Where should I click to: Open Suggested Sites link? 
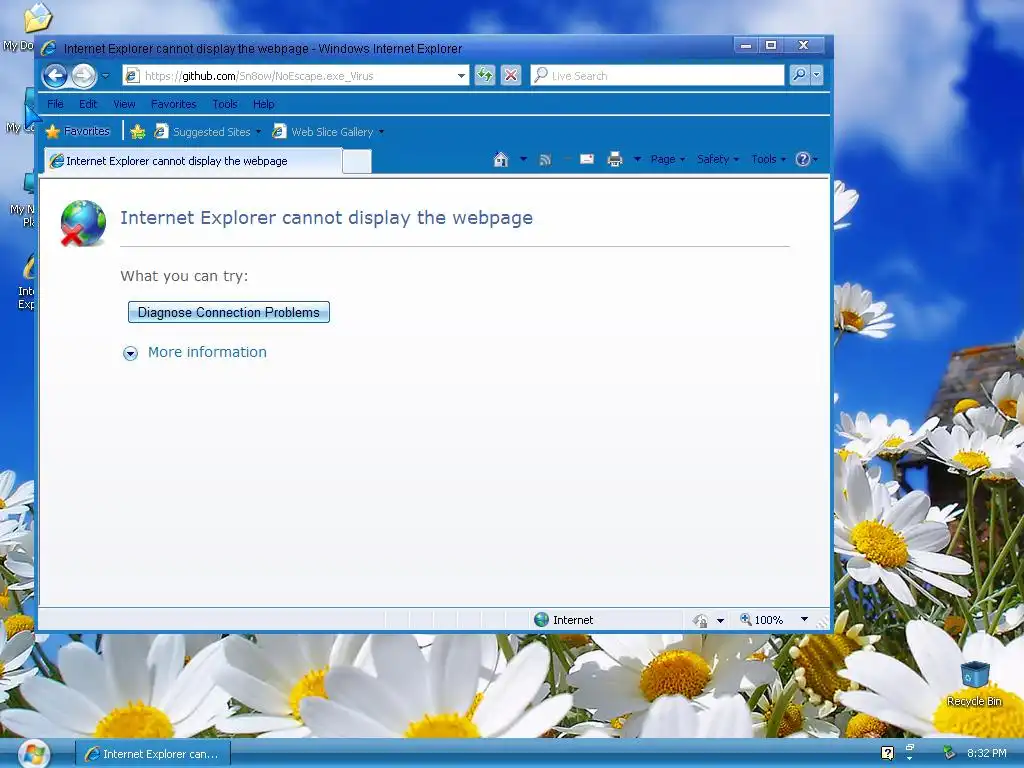pyautogui.click(x=208, y=132)
